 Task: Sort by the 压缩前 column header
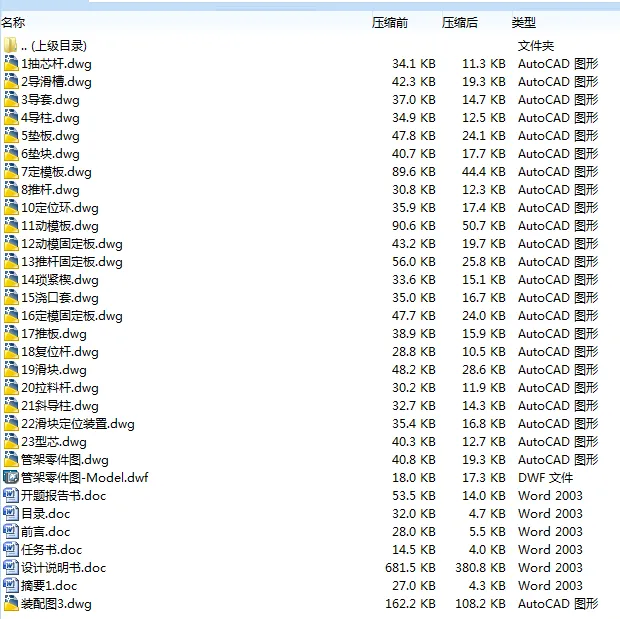pyautogui.click(x=390, y=23)
